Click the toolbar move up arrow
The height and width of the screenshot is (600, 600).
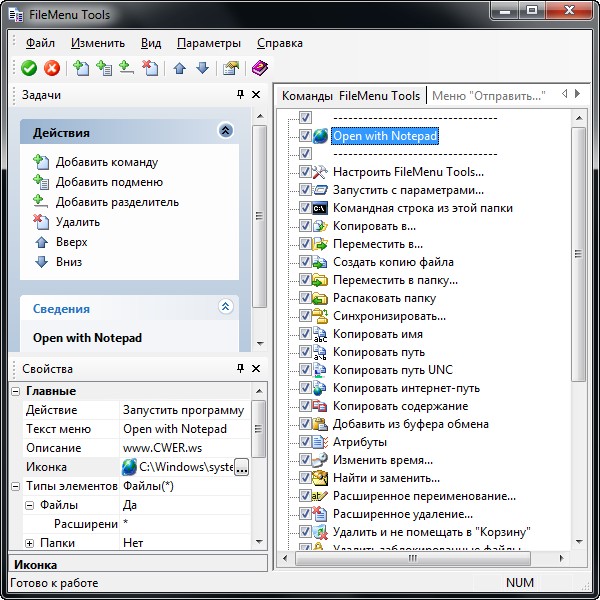(x=180, y=68)
